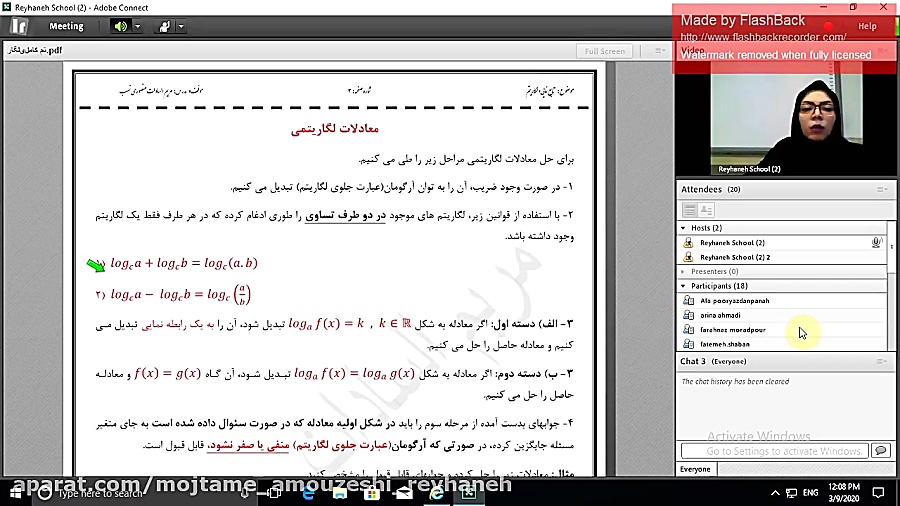Open the Chat 3 pod options menu

882,361
